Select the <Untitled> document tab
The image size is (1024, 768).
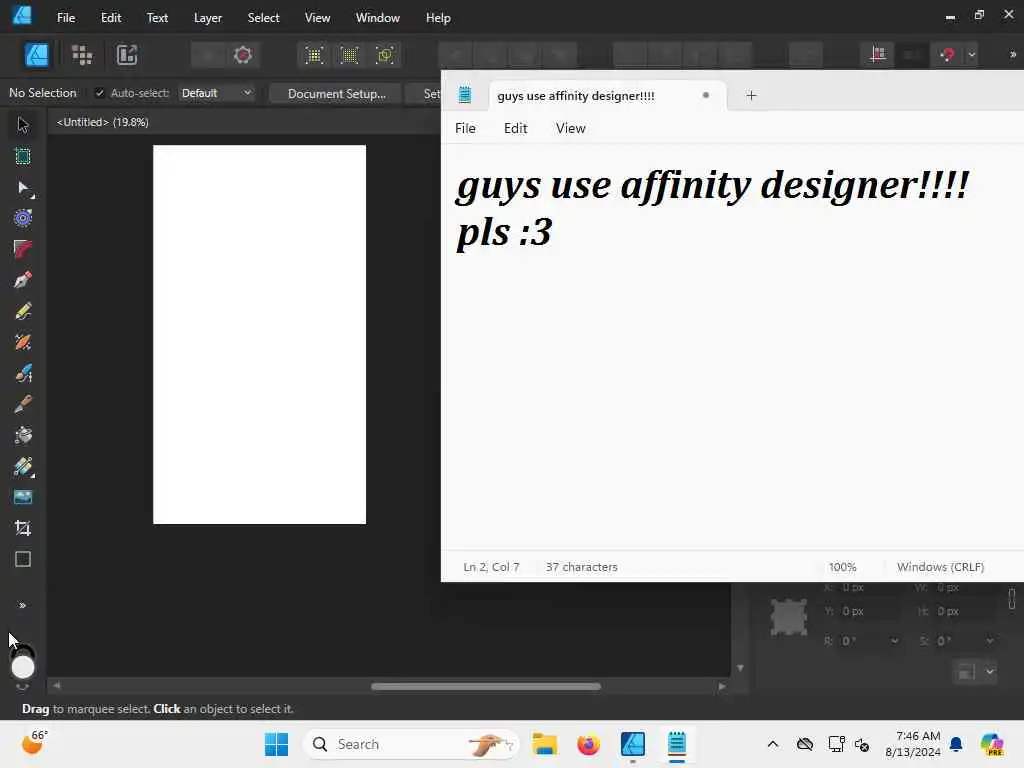[x=103, y=121]
